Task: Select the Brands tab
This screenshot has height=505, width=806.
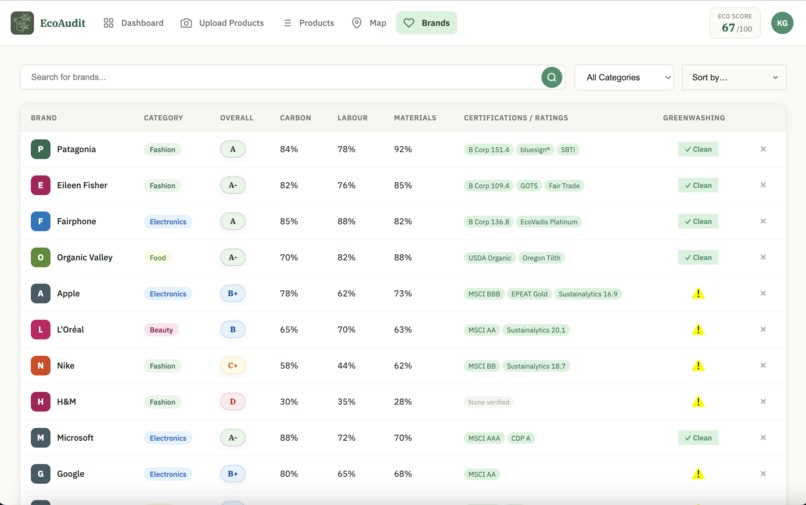Action: tap(426, 23)
